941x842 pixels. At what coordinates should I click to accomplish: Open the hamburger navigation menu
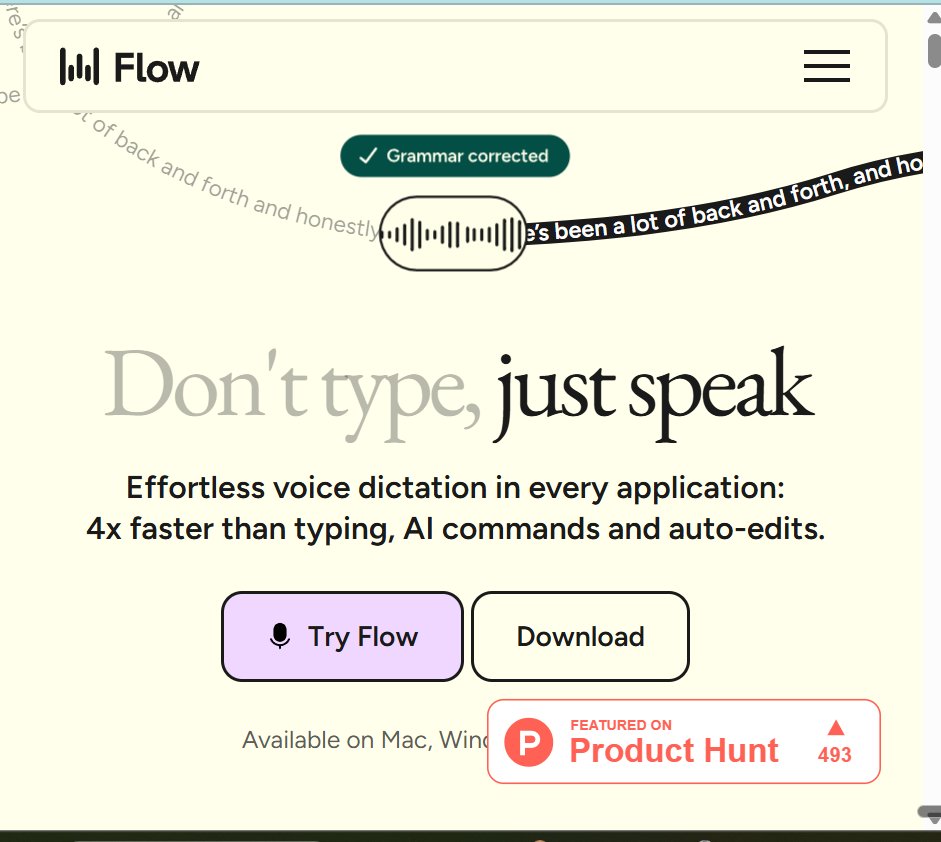pos(826,66)
